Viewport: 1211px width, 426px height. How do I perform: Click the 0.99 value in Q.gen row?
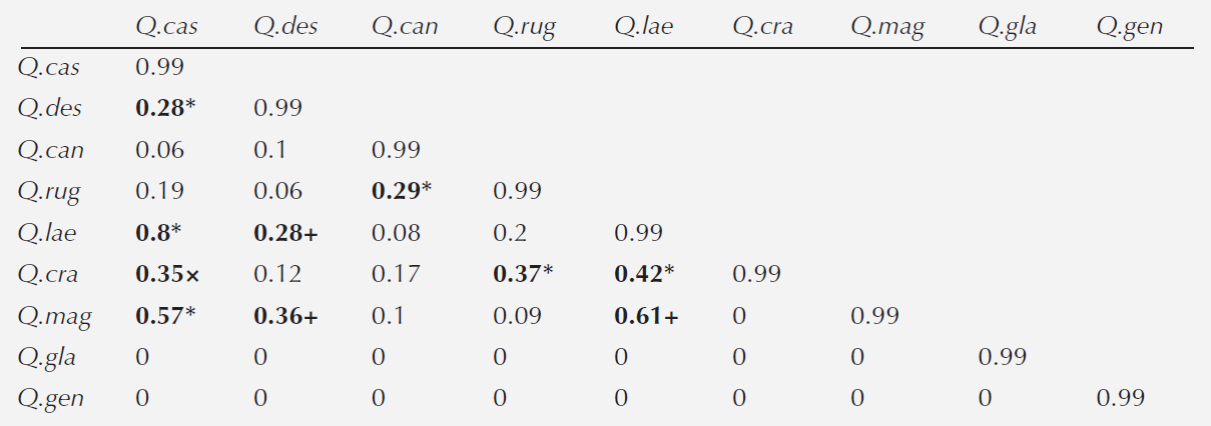(1120, 399)
